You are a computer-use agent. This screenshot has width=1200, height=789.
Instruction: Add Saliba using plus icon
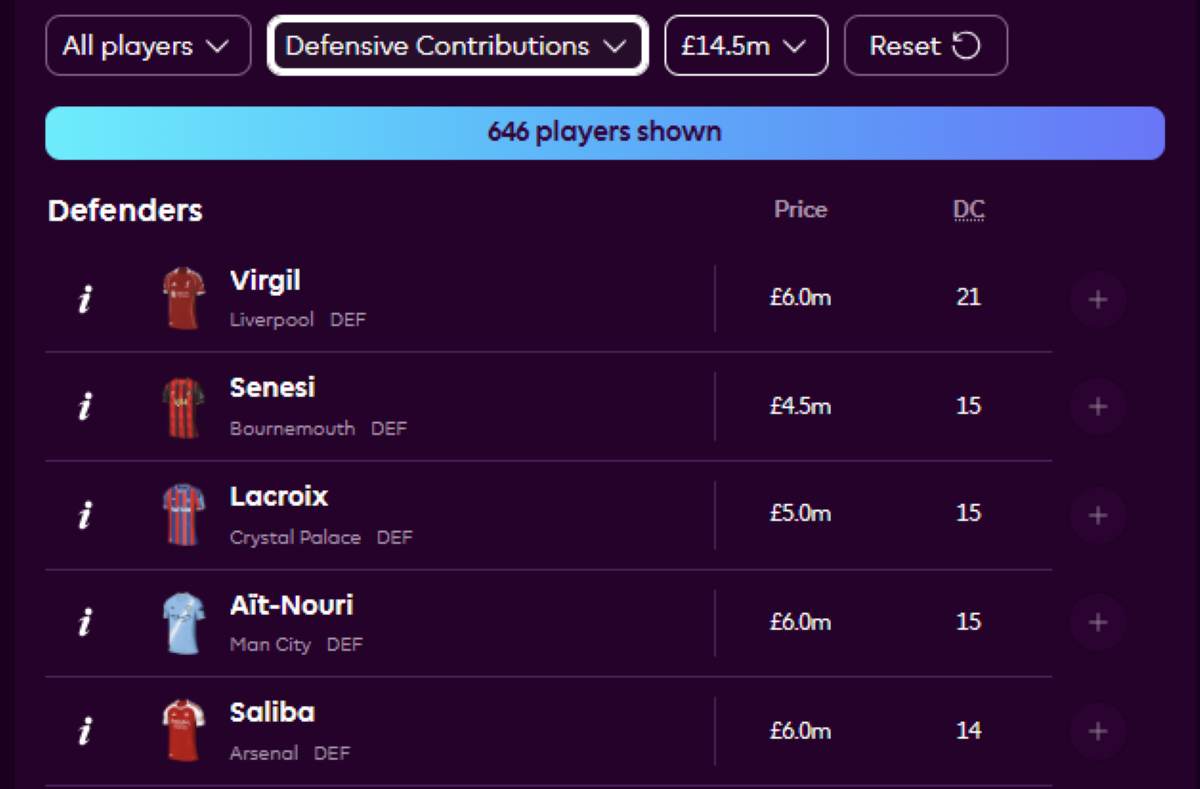pos(1097,731)
